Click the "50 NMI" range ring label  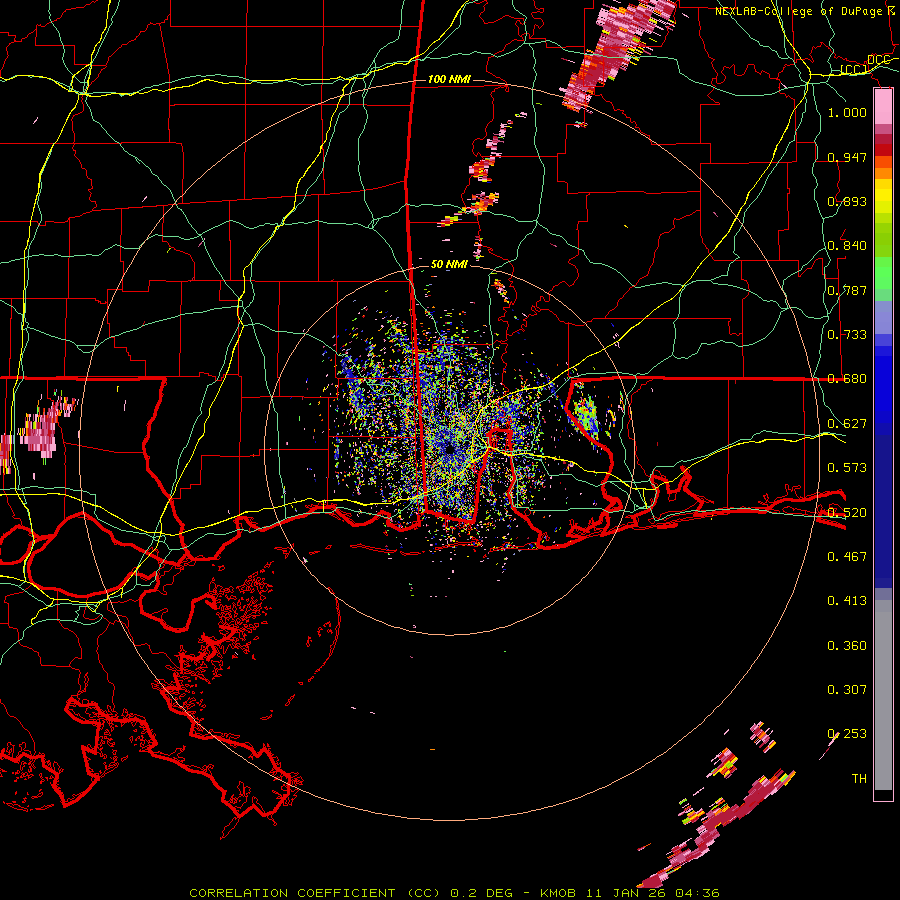pos(449,264)
